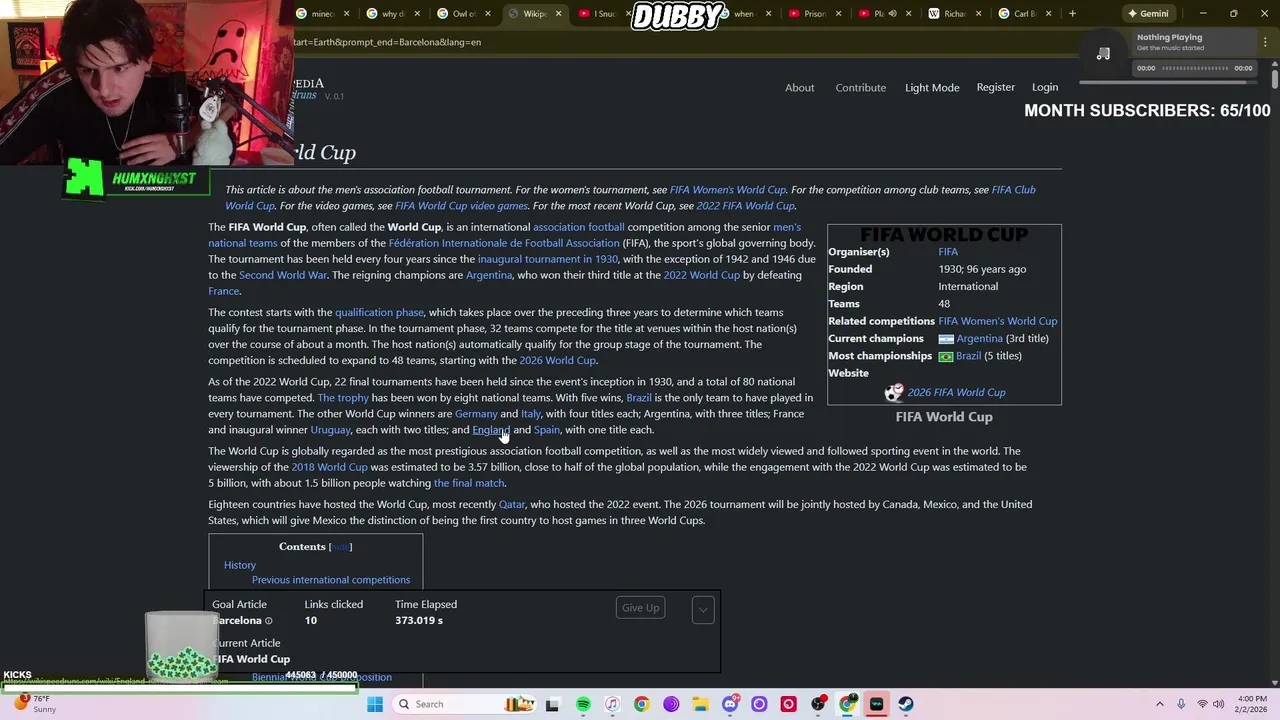Click the info icon beside Barcelona goal

(x=268, y=621)
